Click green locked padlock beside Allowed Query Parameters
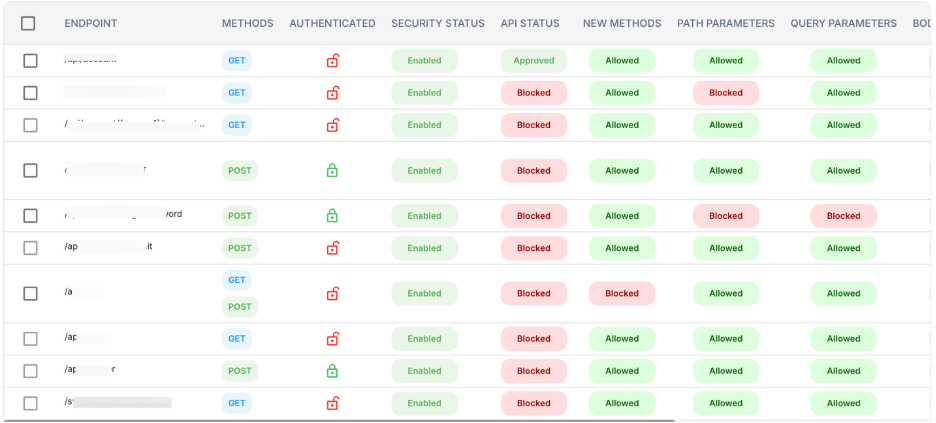Screen dimensions: 936x423 (x=332, y=171)
